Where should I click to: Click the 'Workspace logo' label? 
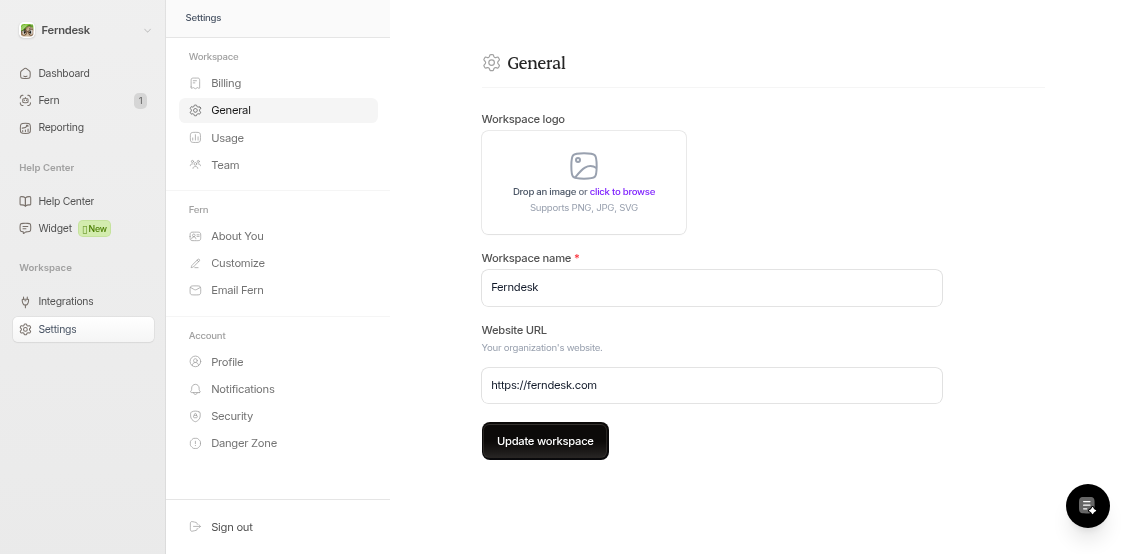tap(523, 119)
